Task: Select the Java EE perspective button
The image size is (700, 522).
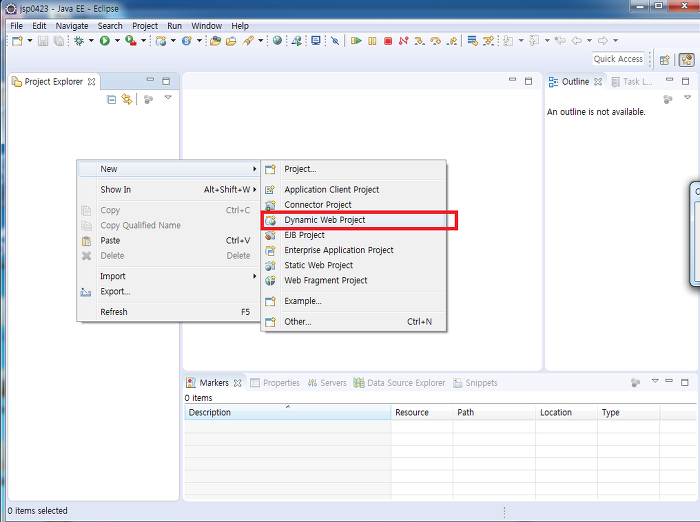Action: (x=687, y=60)
